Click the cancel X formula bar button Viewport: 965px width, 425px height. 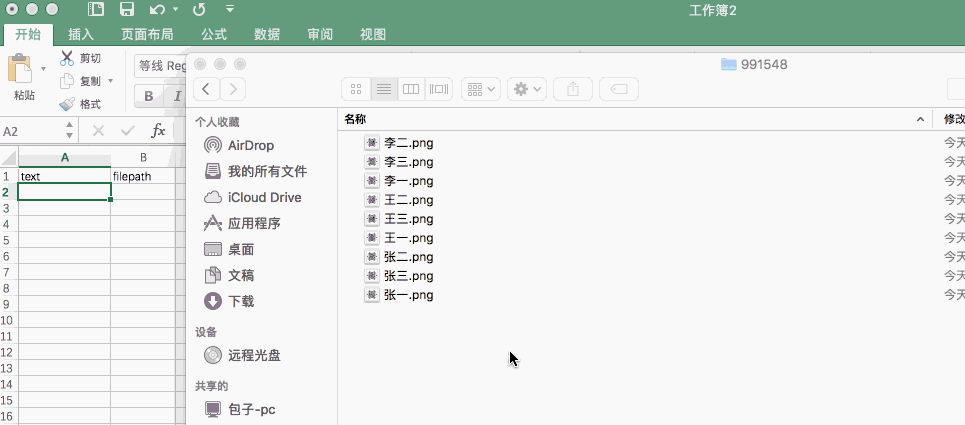coord(98,130)
